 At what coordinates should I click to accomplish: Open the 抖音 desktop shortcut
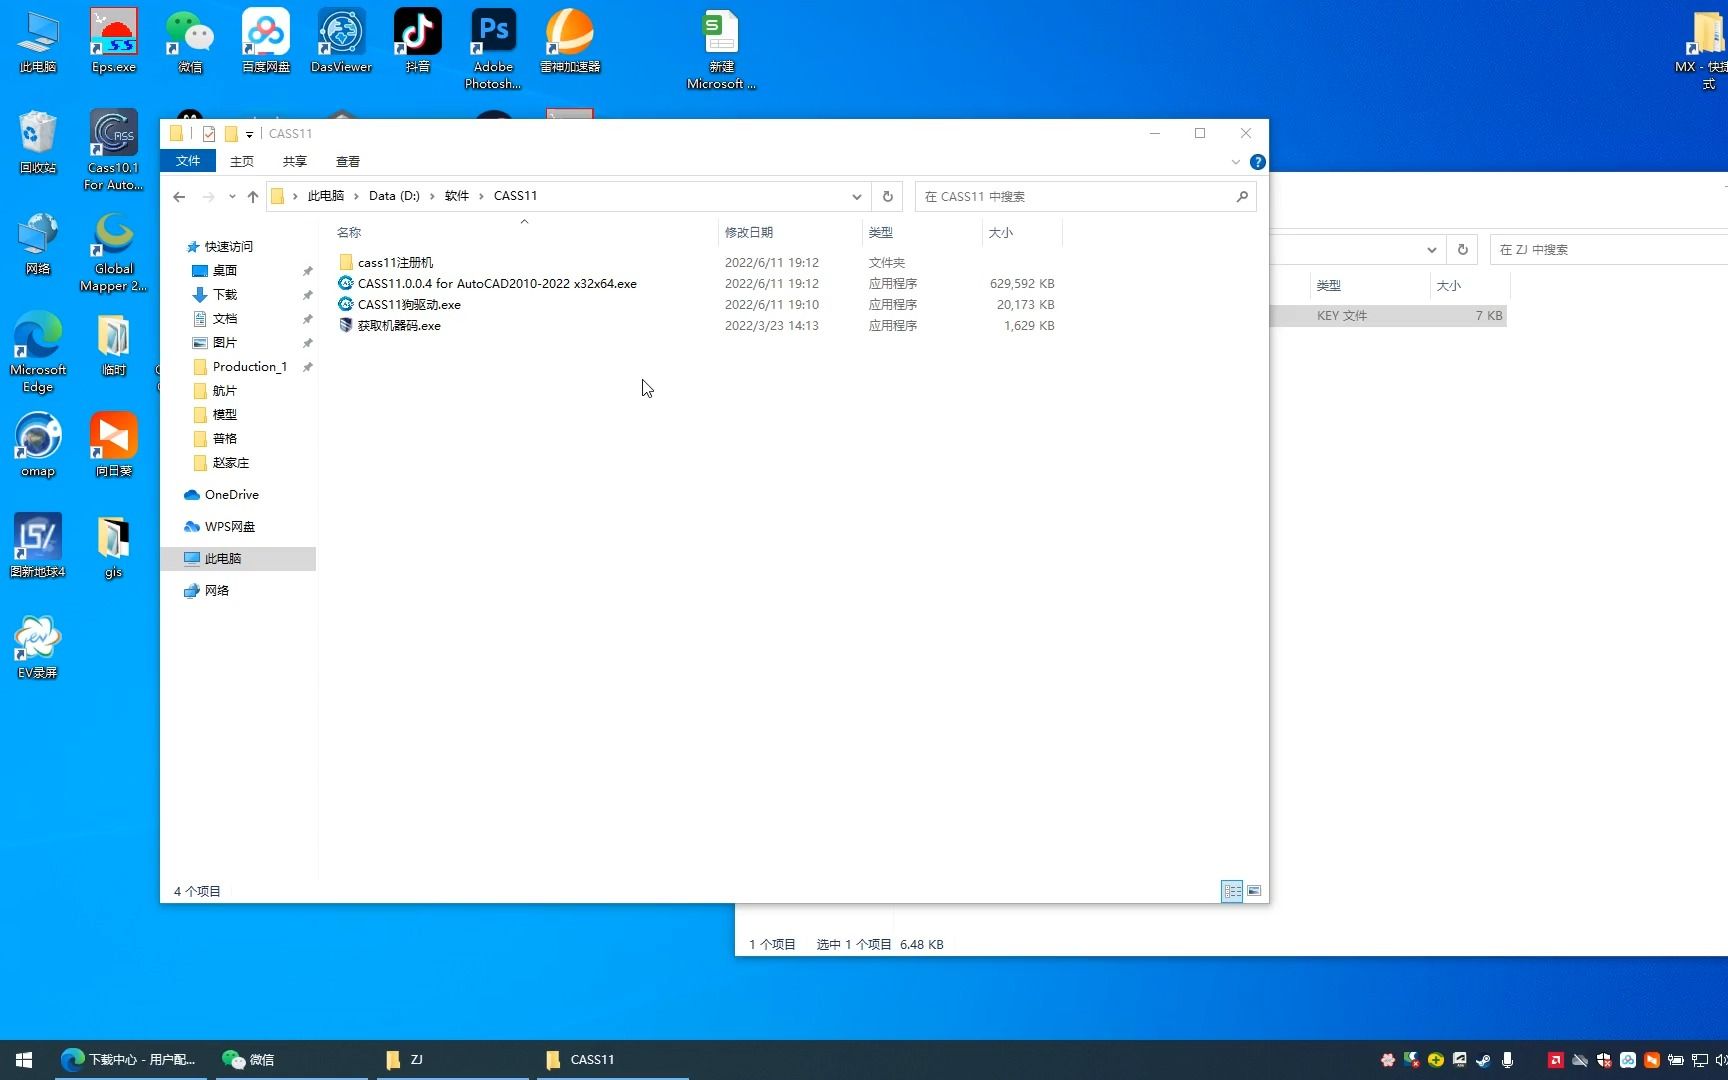click(x=417, y=30)
